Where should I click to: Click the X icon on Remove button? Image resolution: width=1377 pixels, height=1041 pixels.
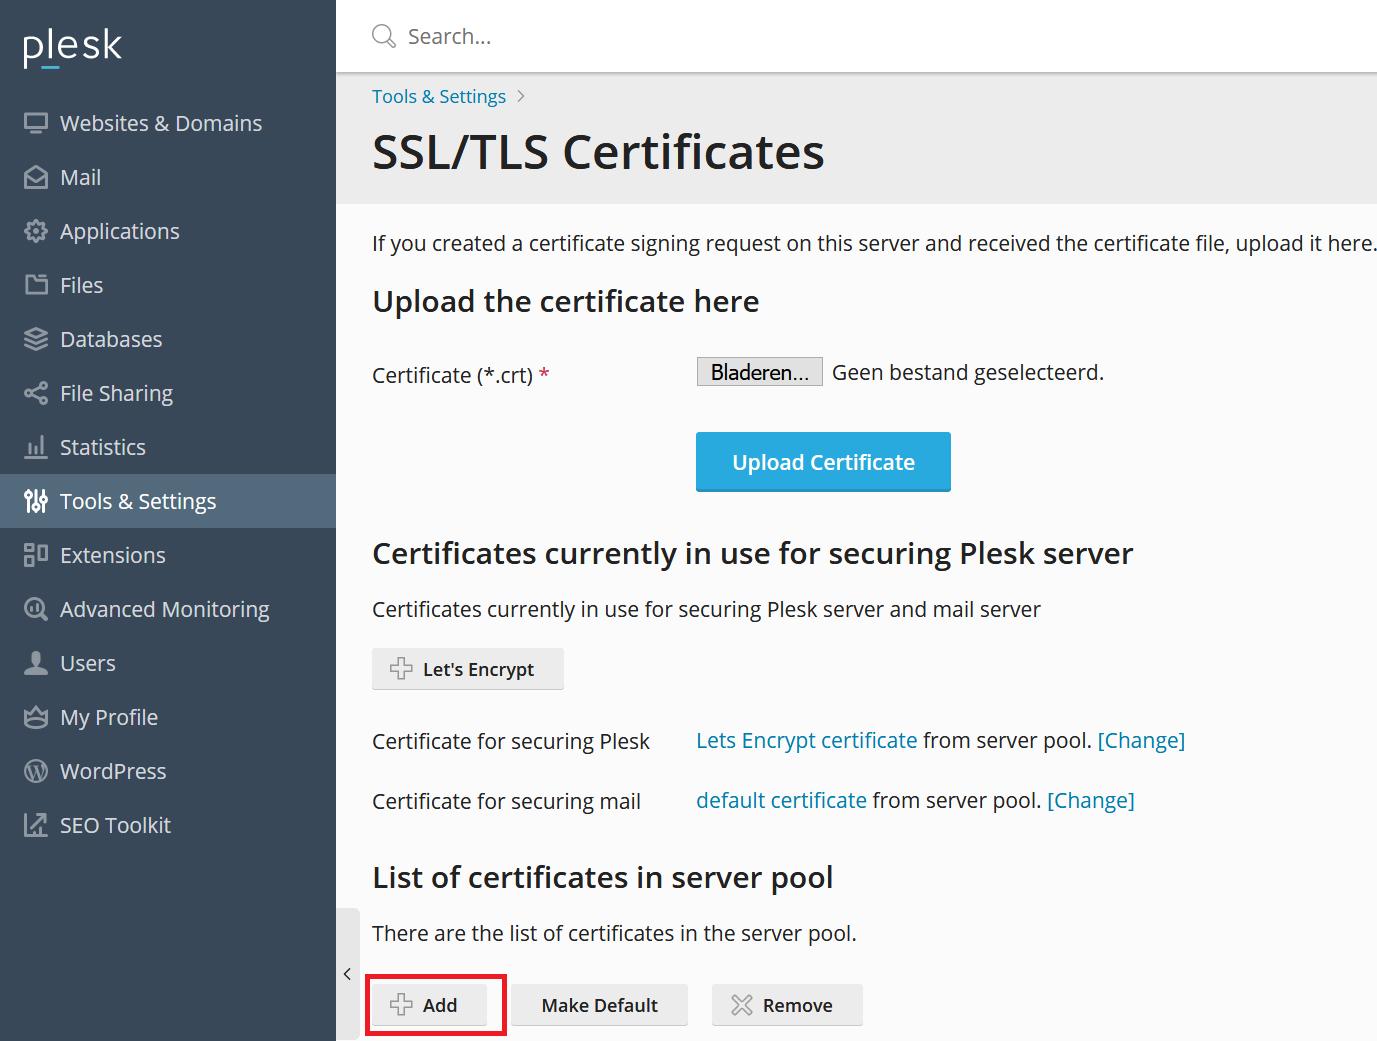(742, 1005)
